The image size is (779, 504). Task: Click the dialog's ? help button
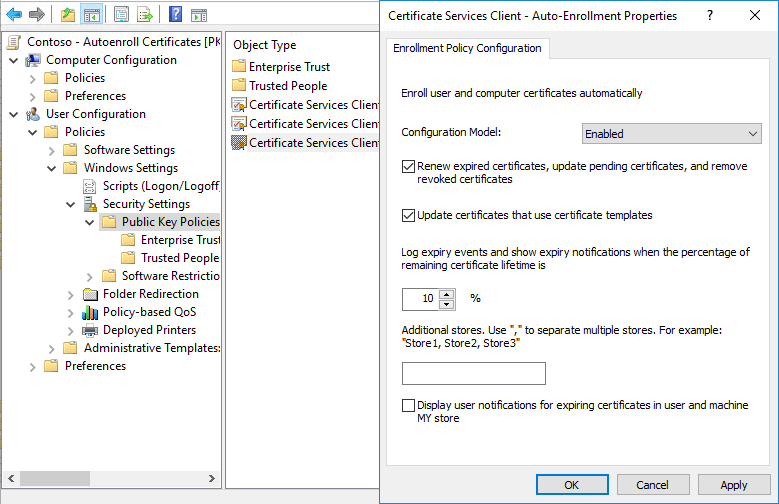[x=710, y=15]
